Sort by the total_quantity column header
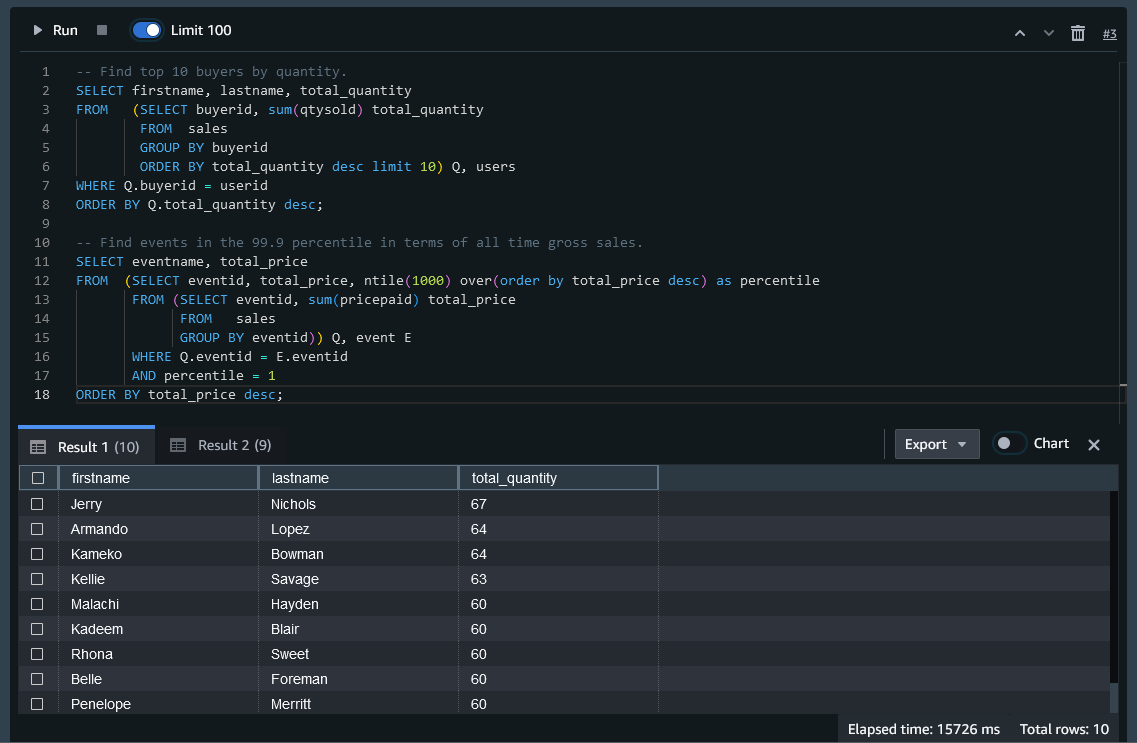1137x743 pixels. 558,478
